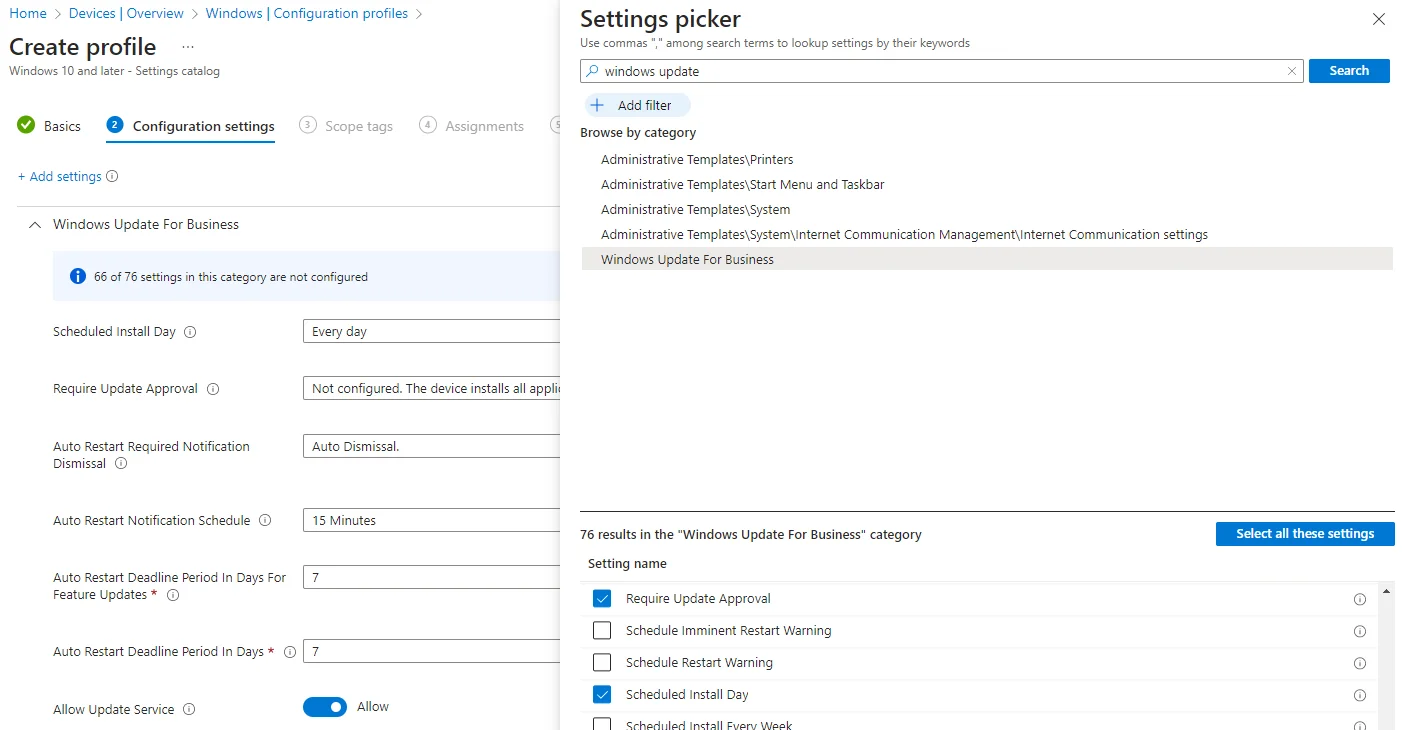
Task: Info icon for Auto Restart Required Notification Dismissal
Action: (x=121, y=464)
